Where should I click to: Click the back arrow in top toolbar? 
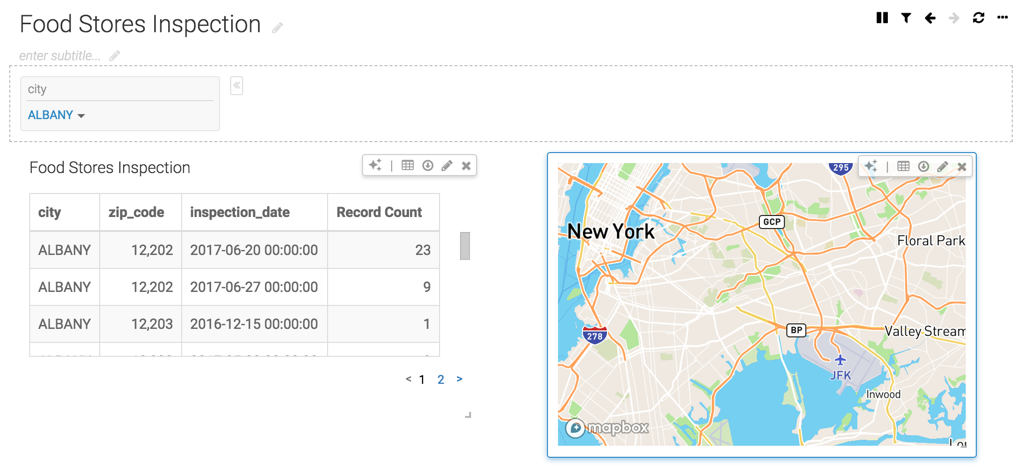[930, 18]
